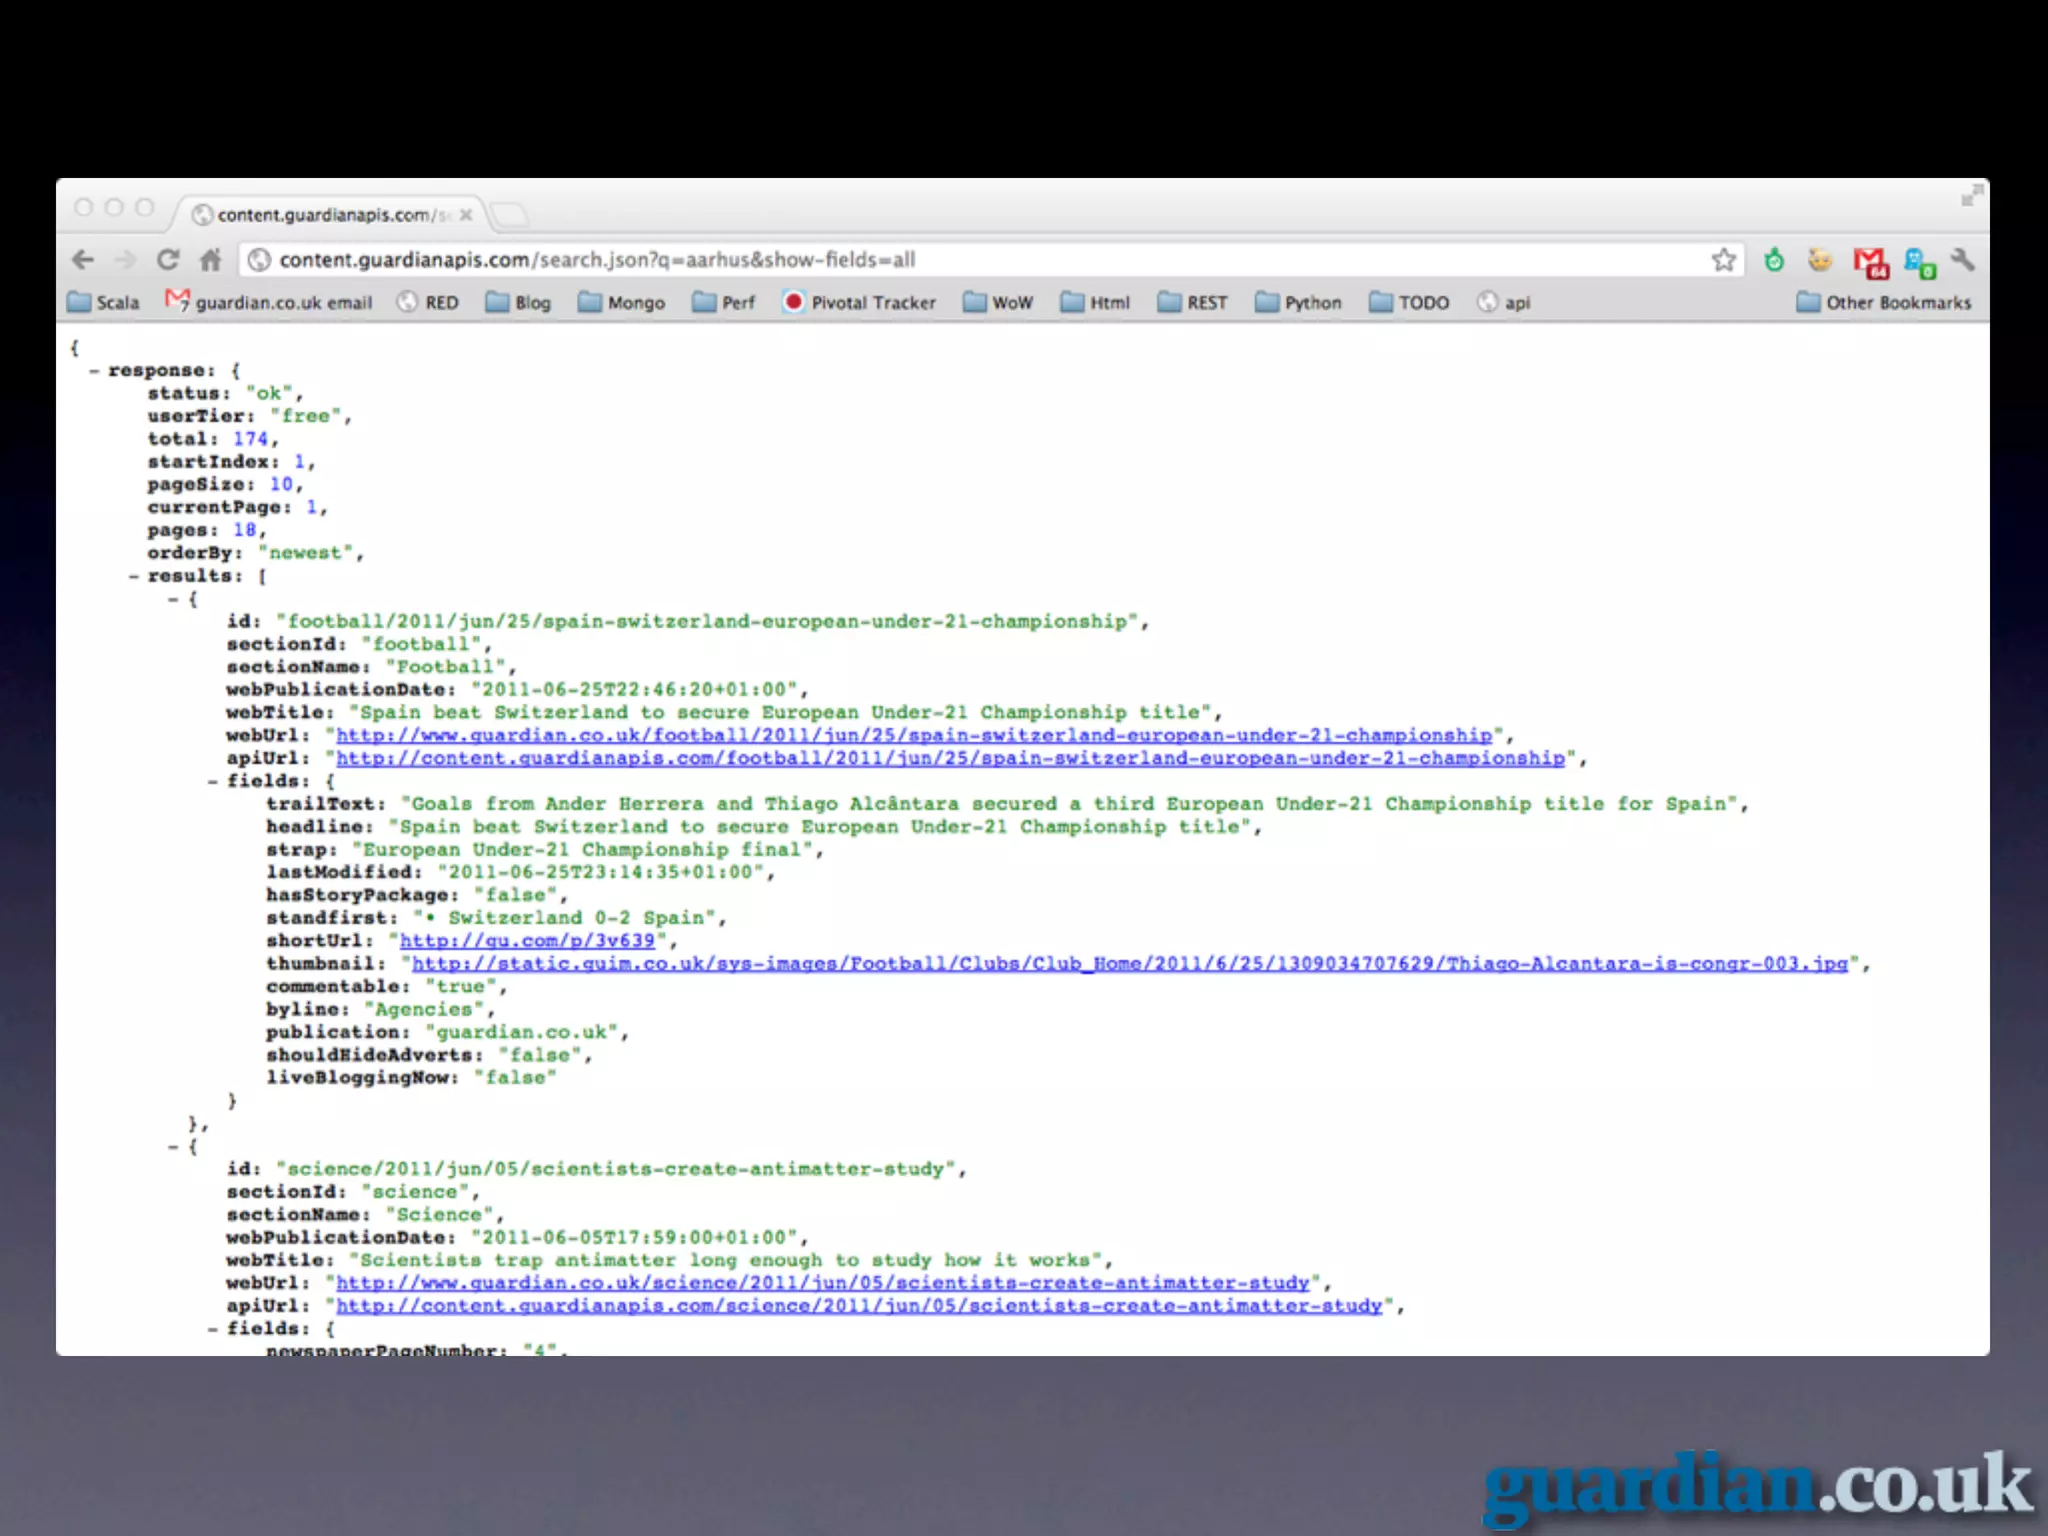Image resolution: width=2048 pixels, height=1536 pixels.
Task: Enter fullscreen with top-right arrows icon
Action: point(1971,195)
